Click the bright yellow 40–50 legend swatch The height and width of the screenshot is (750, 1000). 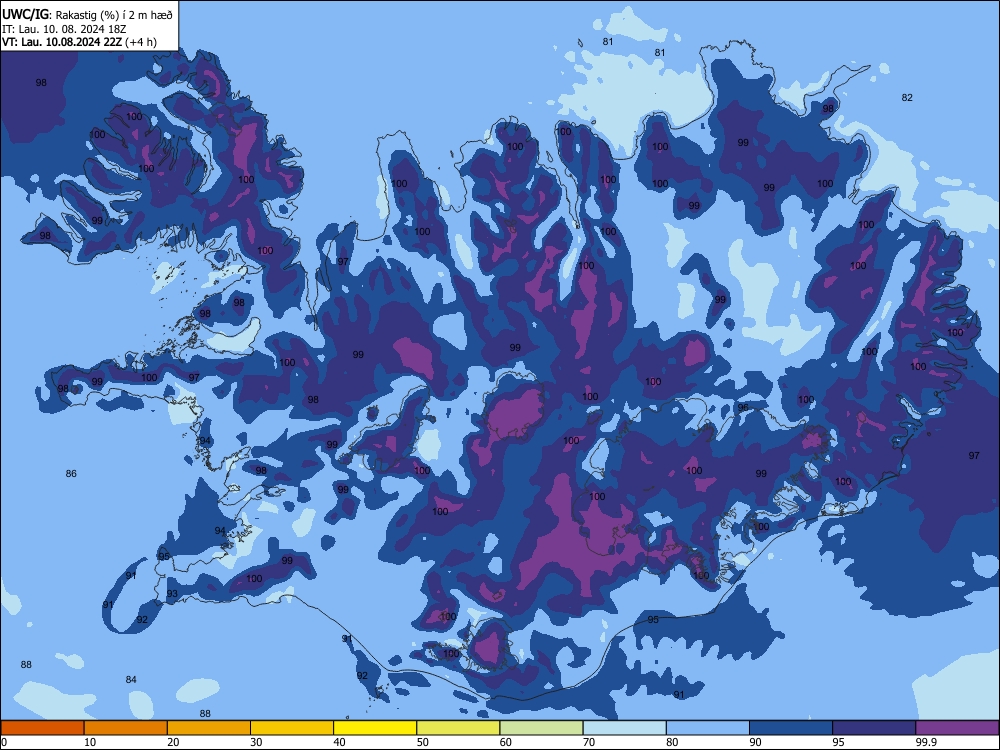point(375,728)
